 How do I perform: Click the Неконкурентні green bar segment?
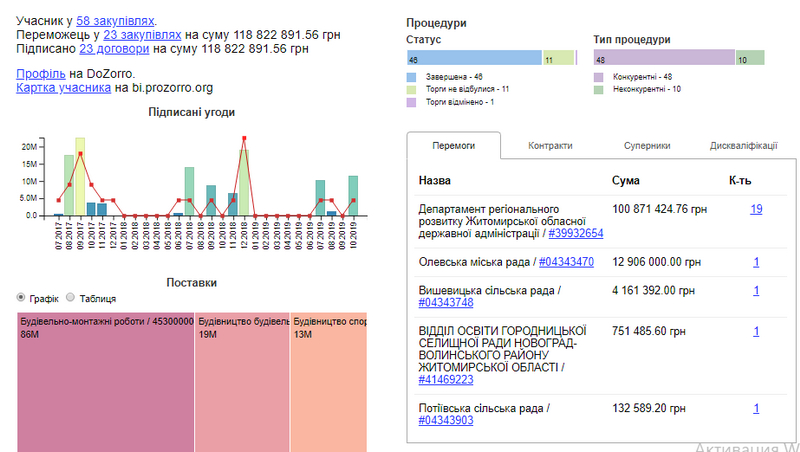click(749, 59)
